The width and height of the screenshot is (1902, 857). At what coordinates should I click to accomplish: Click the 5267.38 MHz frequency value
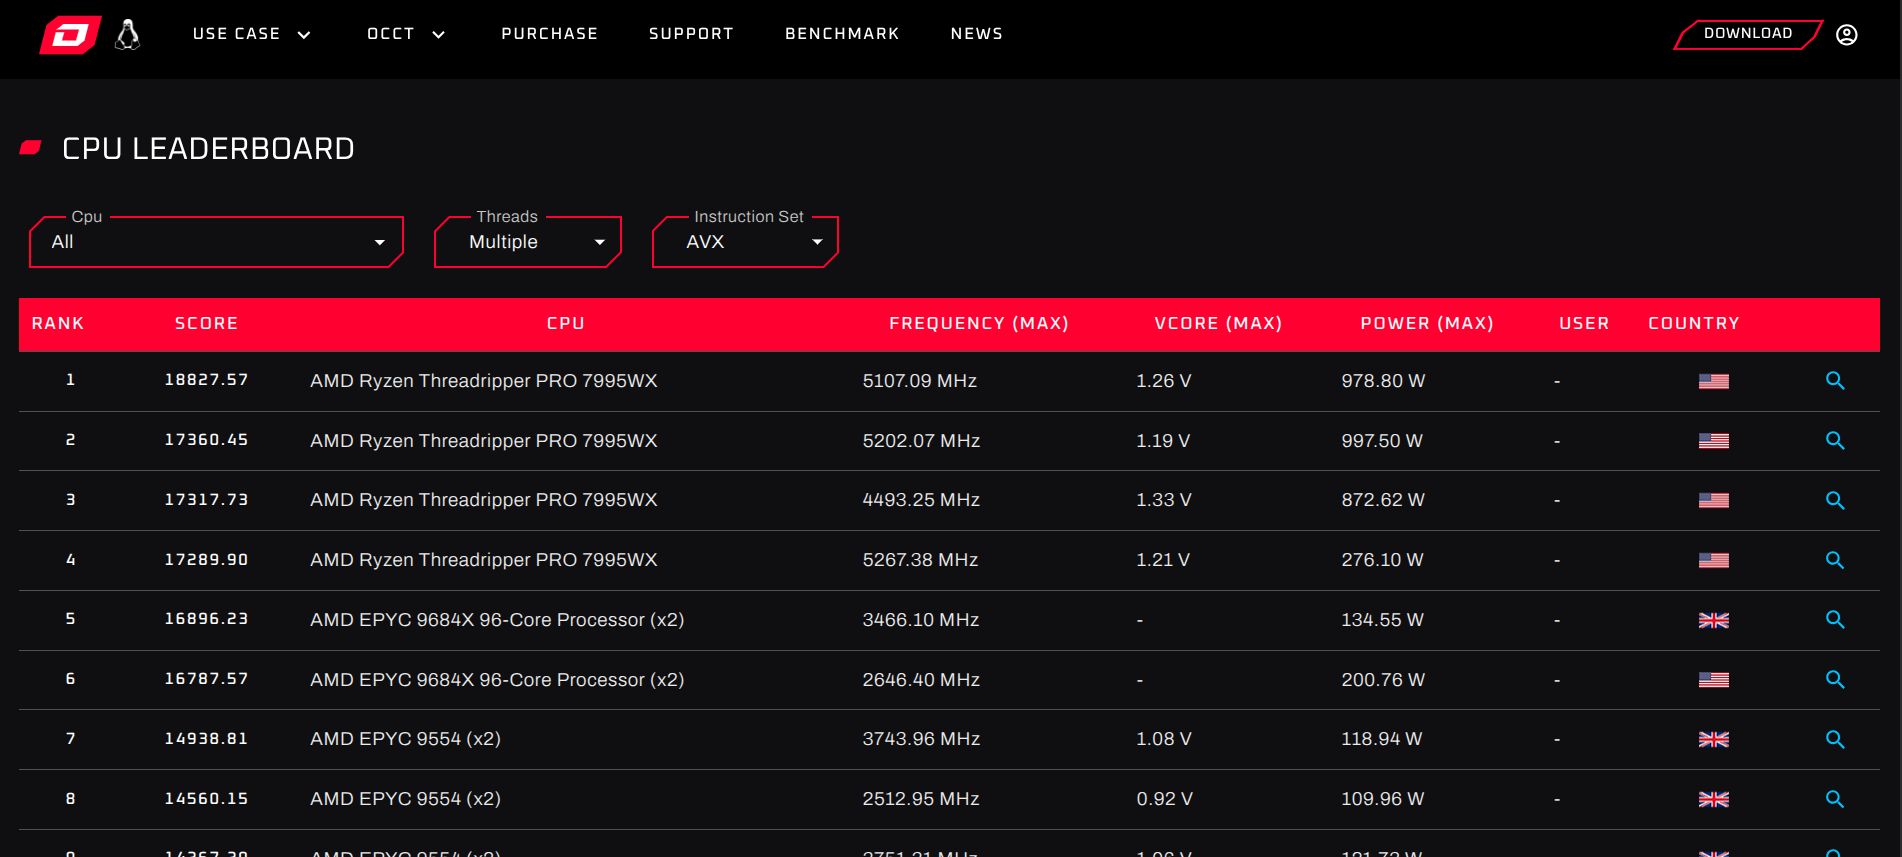(x=920, y=560)
